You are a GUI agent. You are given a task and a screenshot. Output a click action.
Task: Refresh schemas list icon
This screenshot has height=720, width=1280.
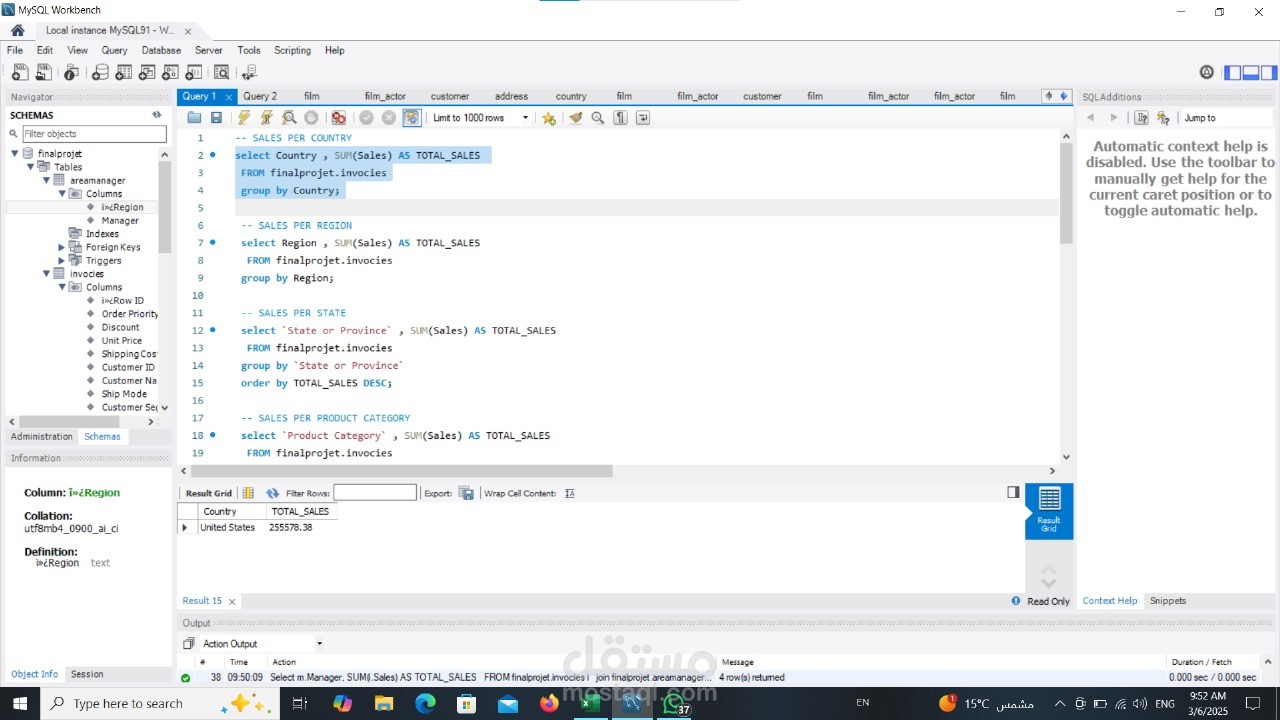pos(157,115)
